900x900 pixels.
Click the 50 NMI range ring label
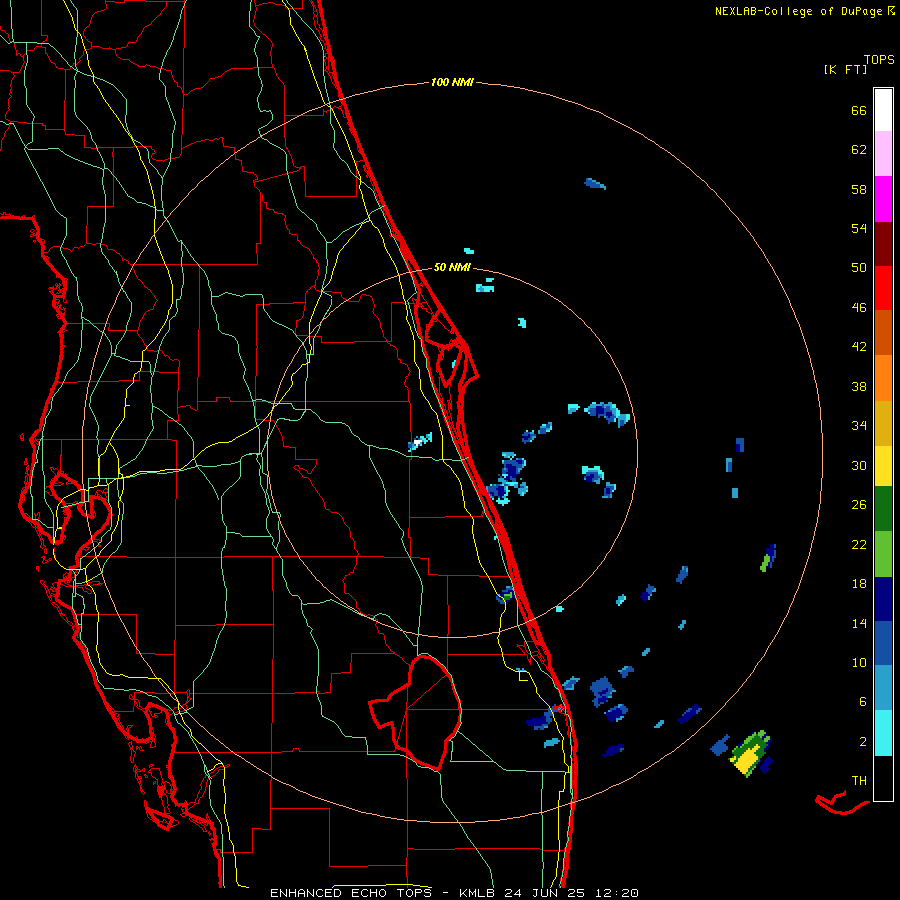coord(452,267)
